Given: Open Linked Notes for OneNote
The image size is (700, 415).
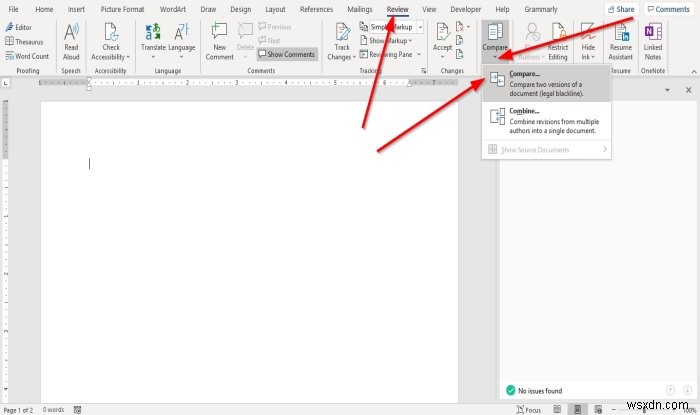Looking at the screenshot, I should (x=653, y=42).
